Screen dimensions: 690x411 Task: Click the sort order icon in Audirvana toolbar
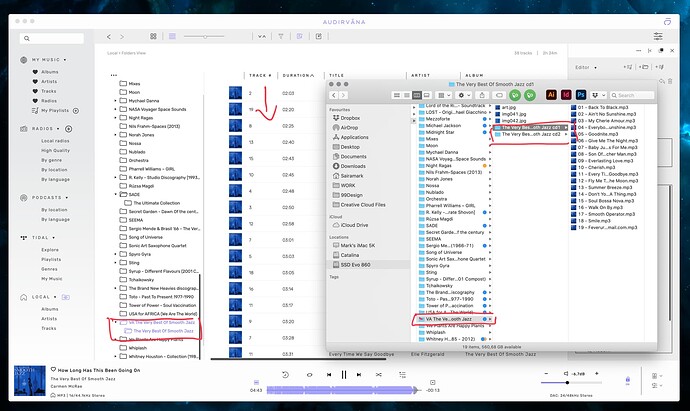click(x=262, y=37)
